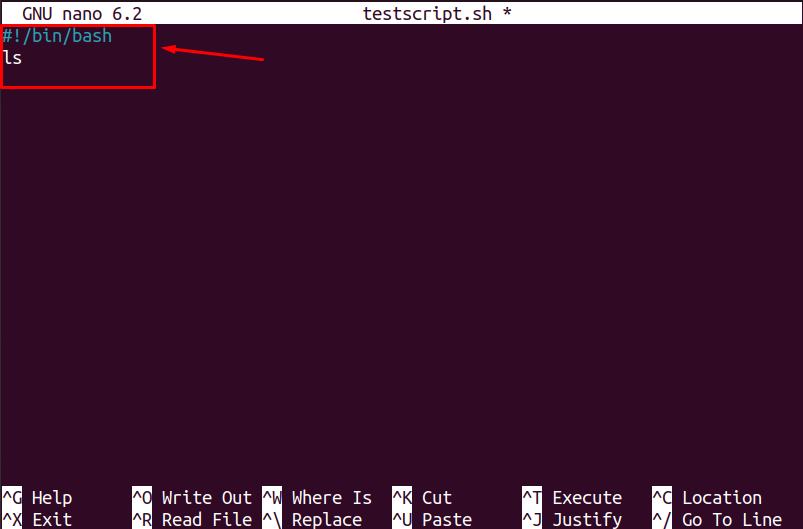The height and width of the screenshot is (529, 803).
Task: Place cursor on the #!/bin/bash line
Action: 57,36
